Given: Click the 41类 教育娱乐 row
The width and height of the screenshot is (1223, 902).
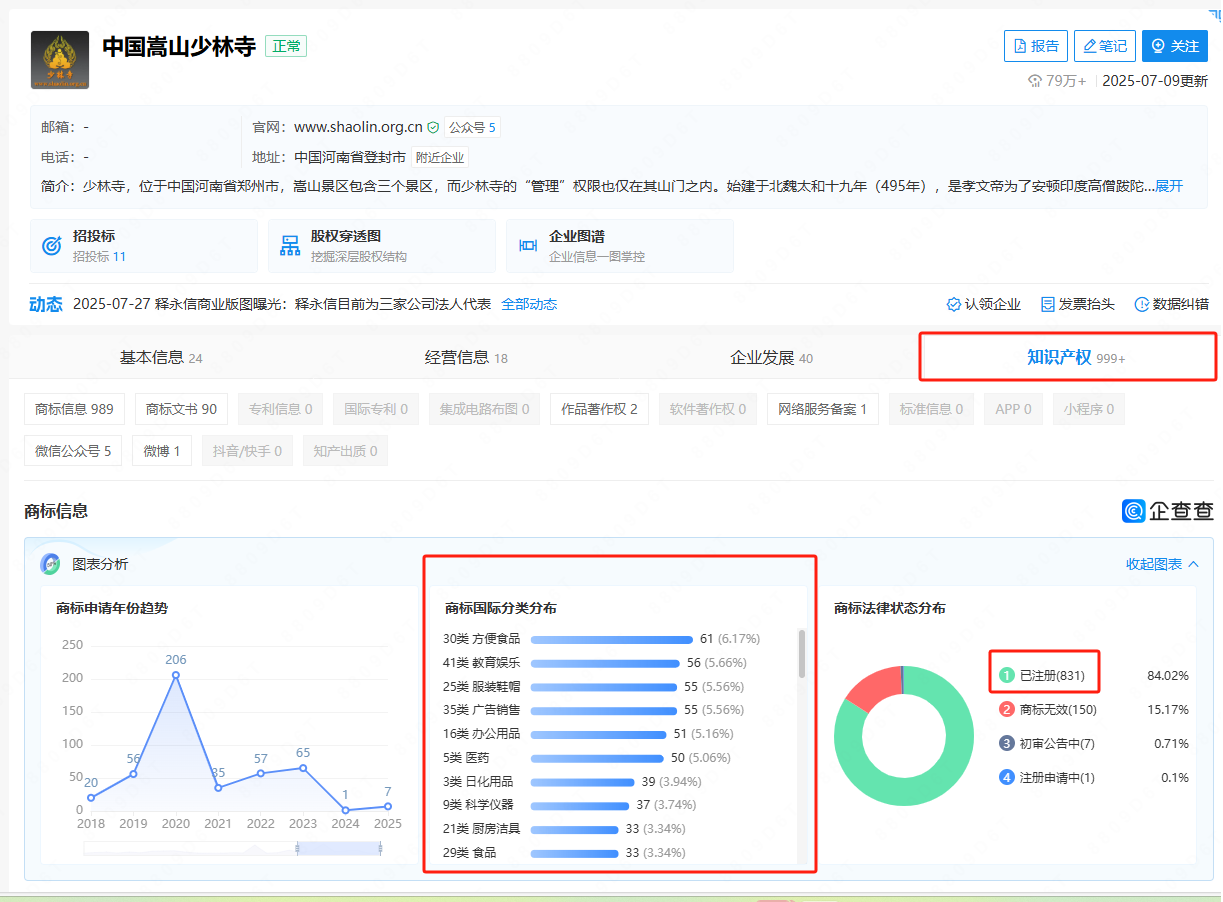Looking at the screenshot, I should click(x=595, y=662).
